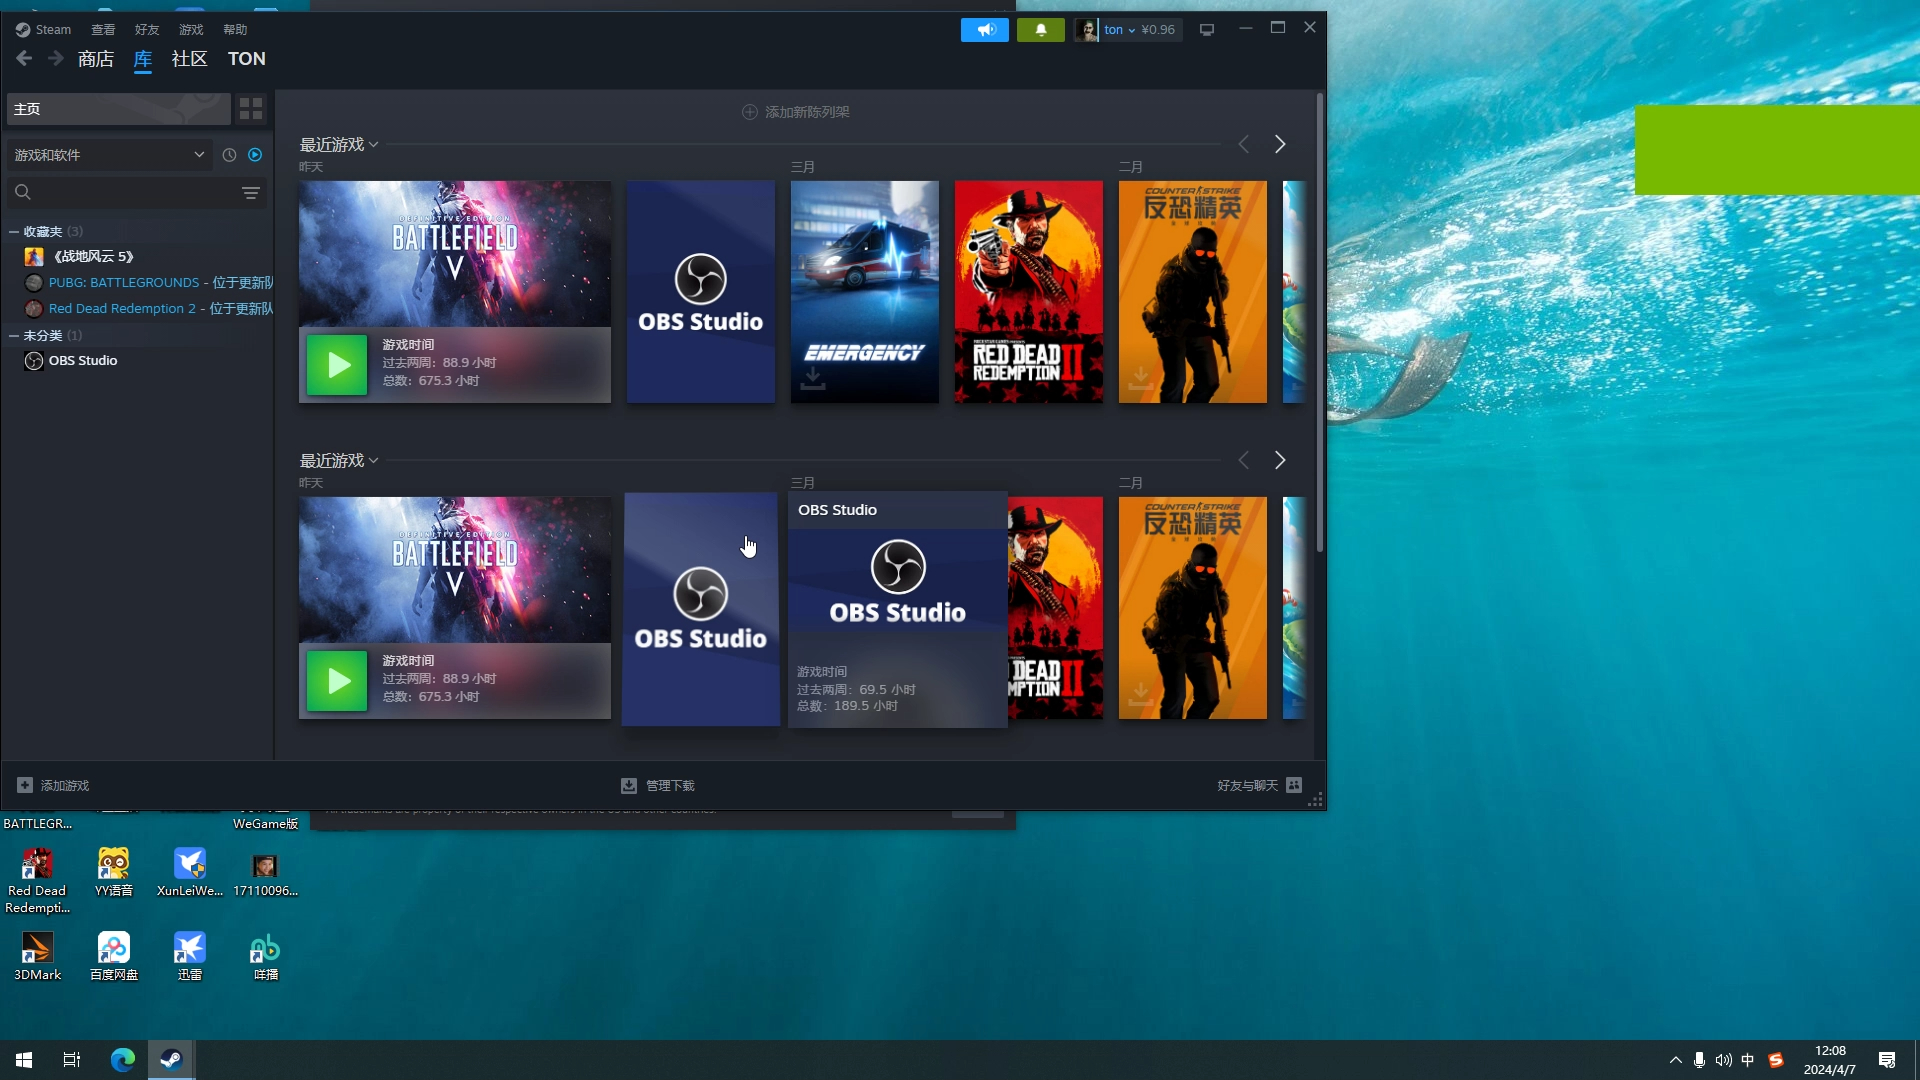Click 管理下载 at the bottom
This screenshot has height=1080, width=1920.
click(658, 786)
